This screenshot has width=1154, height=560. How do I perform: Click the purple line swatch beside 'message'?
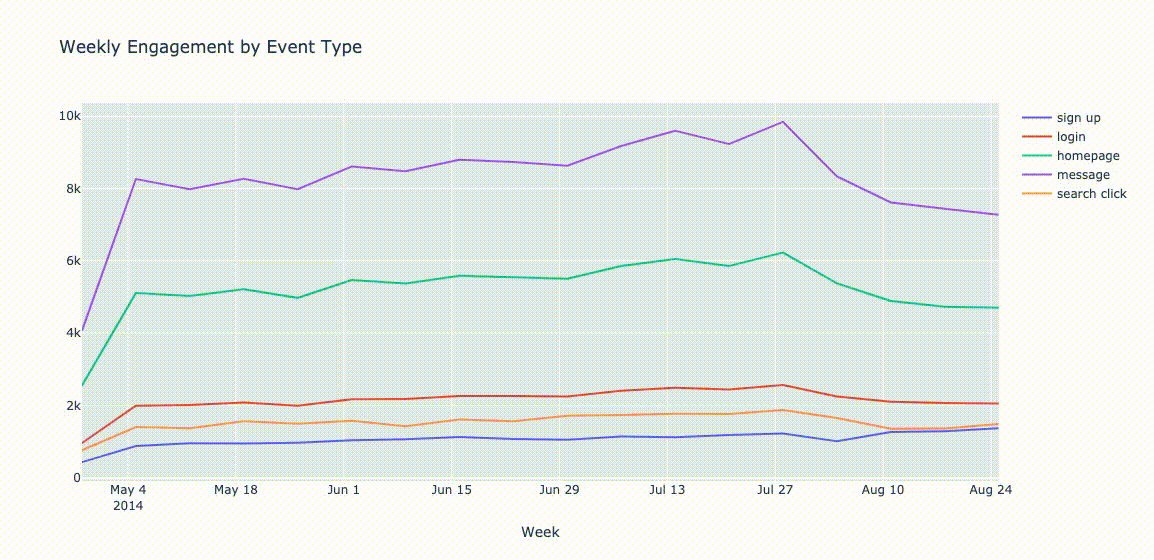(1038, 175)
